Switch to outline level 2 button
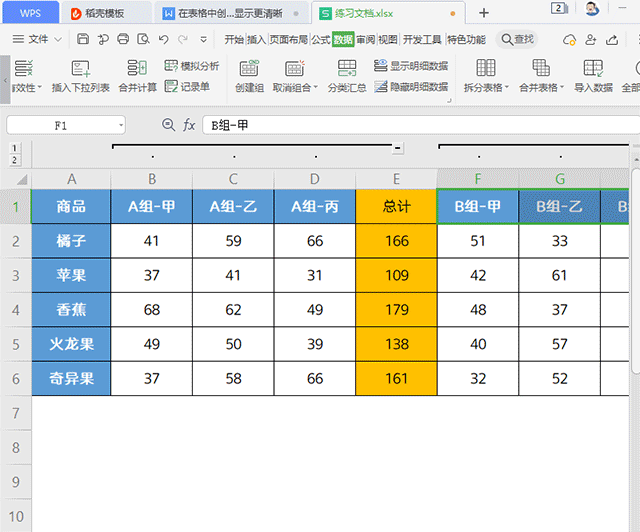Screen dimensions: 640x532 pos(14,160)
